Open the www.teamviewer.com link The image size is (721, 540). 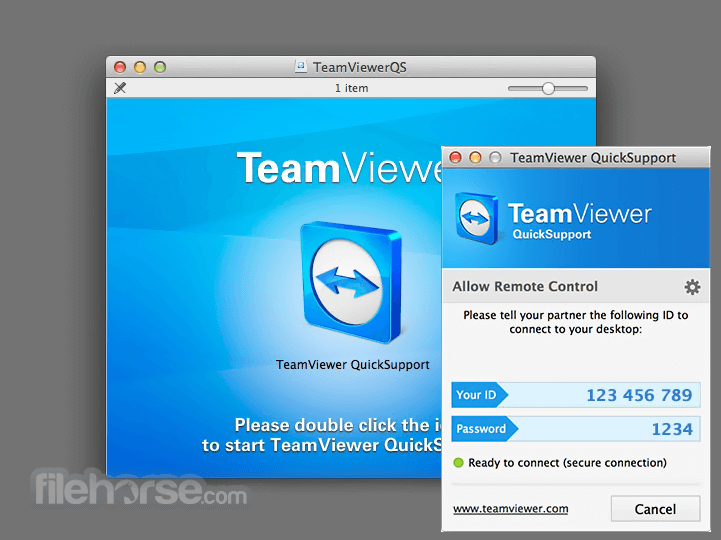(x=510, y=509)
